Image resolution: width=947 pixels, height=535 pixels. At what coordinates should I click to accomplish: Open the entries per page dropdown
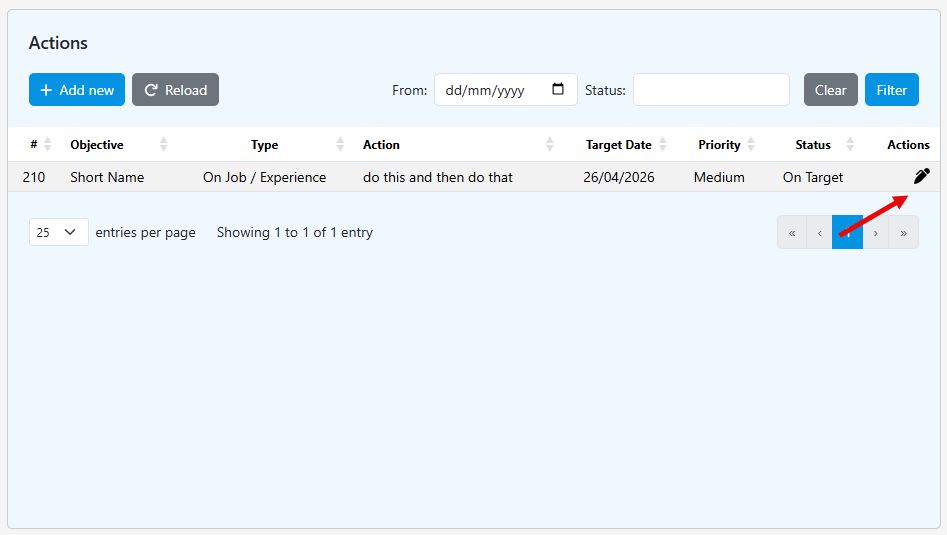click(x=59, y=232)
